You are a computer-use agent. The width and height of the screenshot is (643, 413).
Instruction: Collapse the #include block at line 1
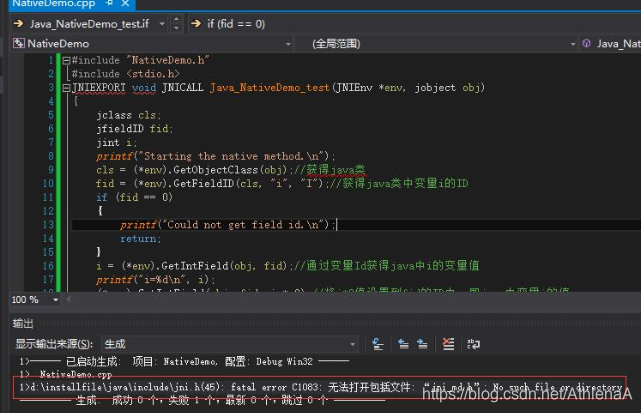pyautogui.click(x=66, y=61)
